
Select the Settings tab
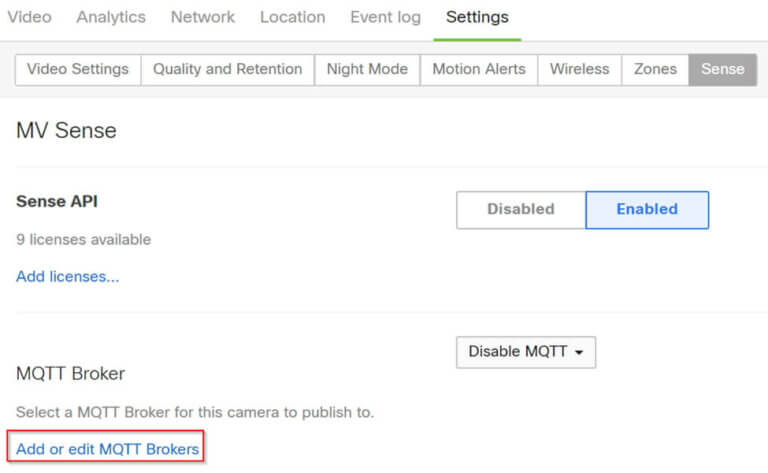pyautogui.click(x=477, y=17)
